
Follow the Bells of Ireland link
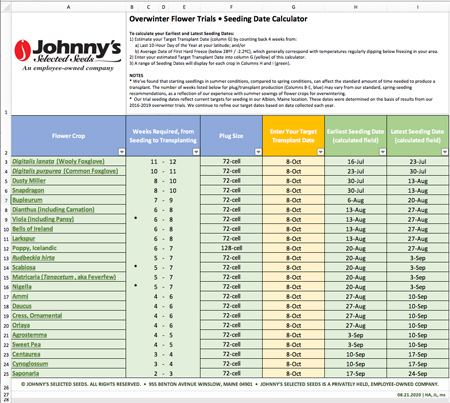33,229
